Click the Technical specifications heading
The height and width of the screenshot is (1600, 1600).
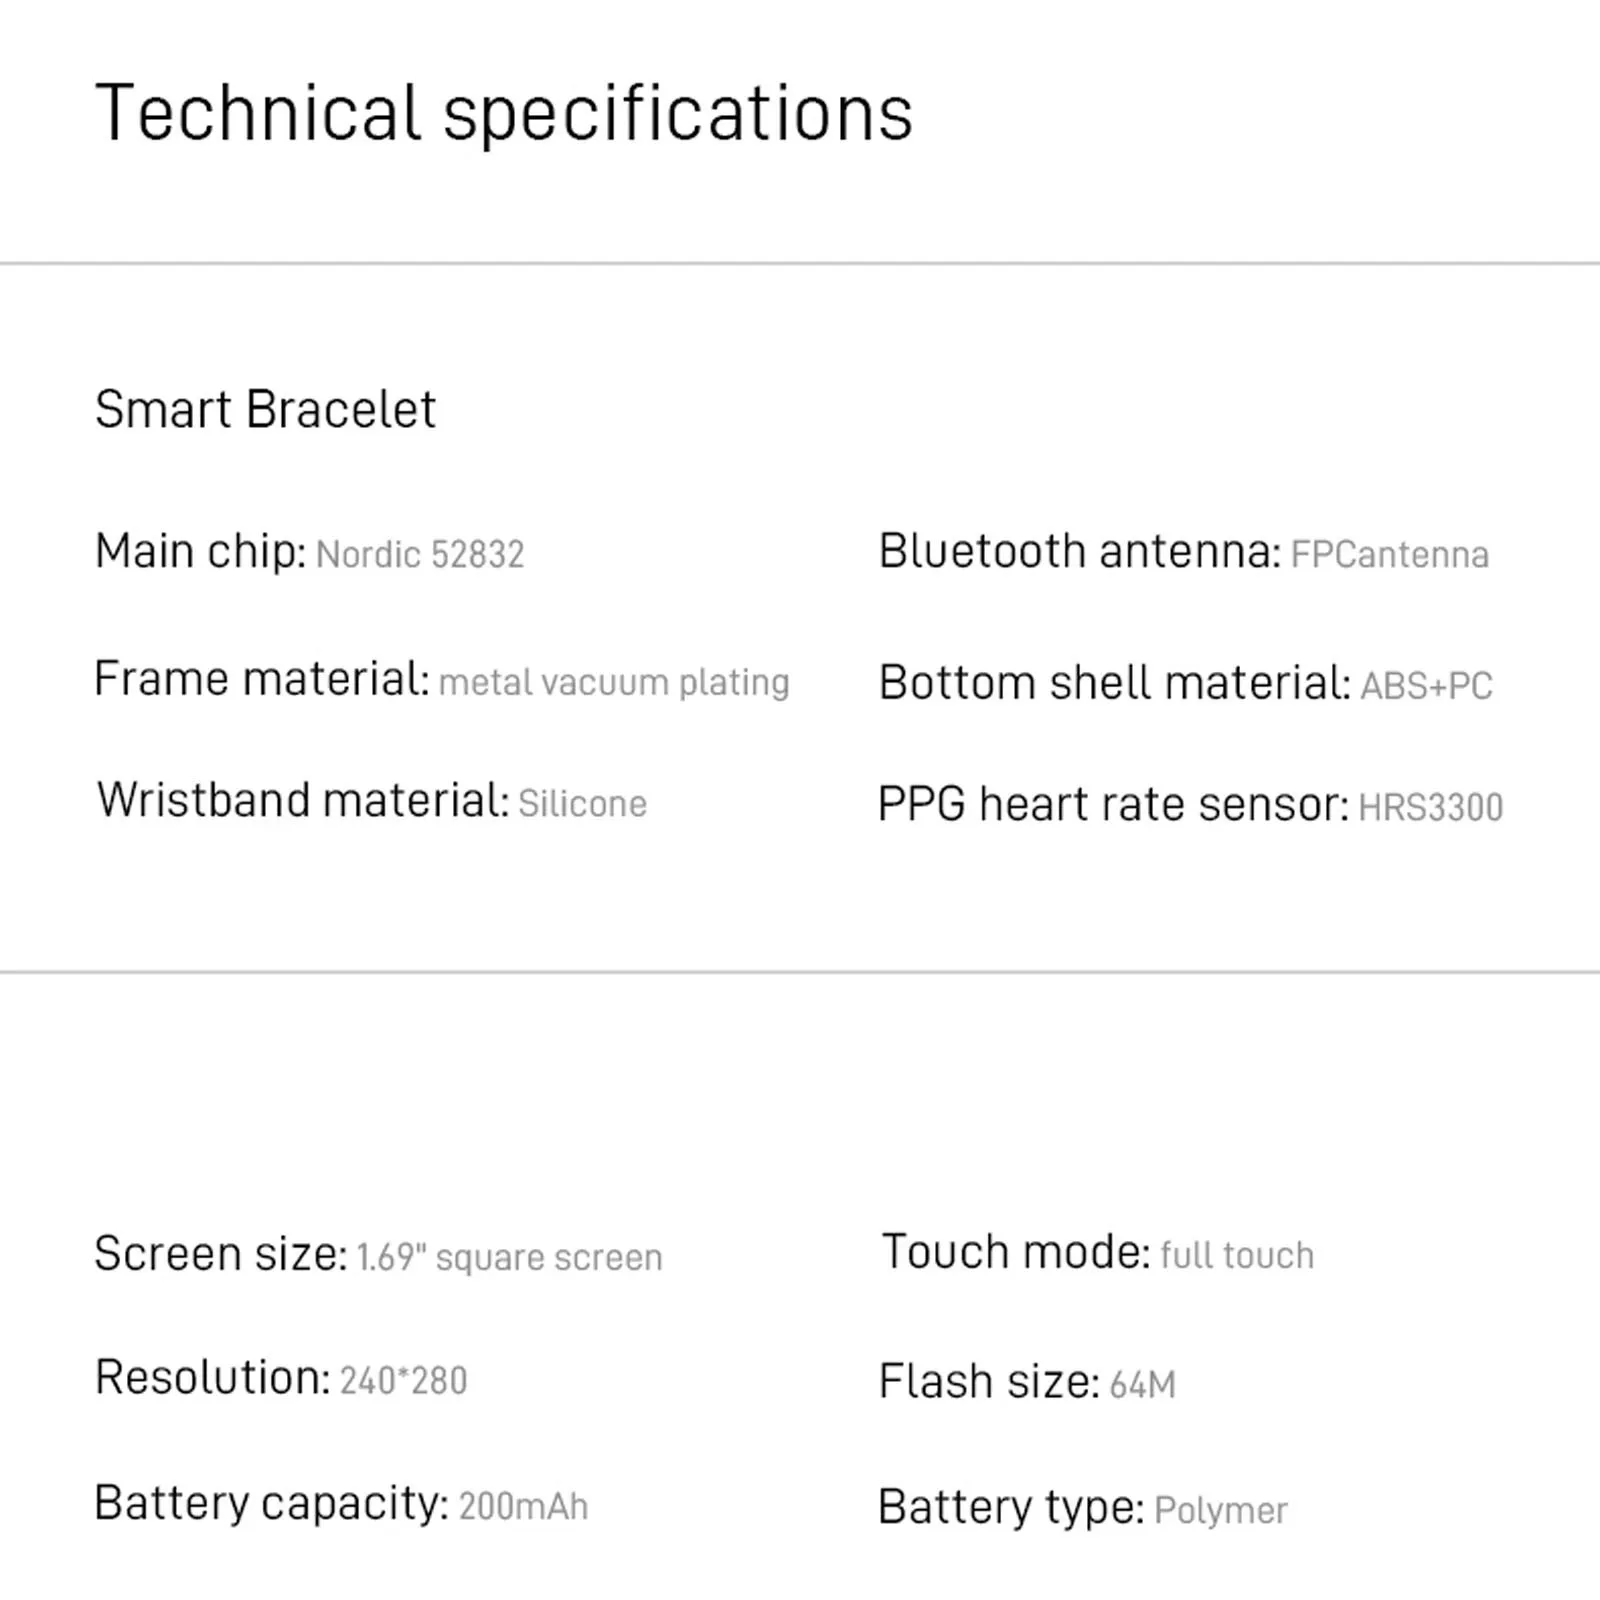pos(504,114)
